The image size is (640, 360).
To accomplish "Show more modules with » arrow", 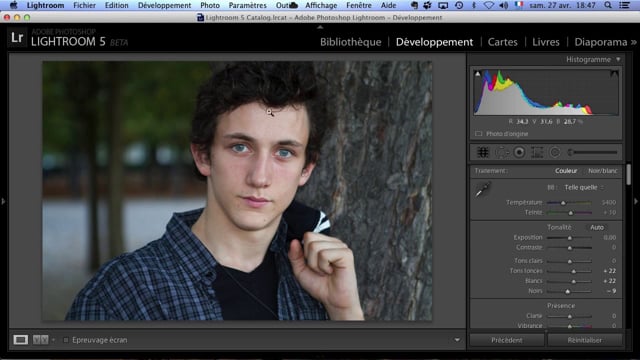I will pos(633,42).
